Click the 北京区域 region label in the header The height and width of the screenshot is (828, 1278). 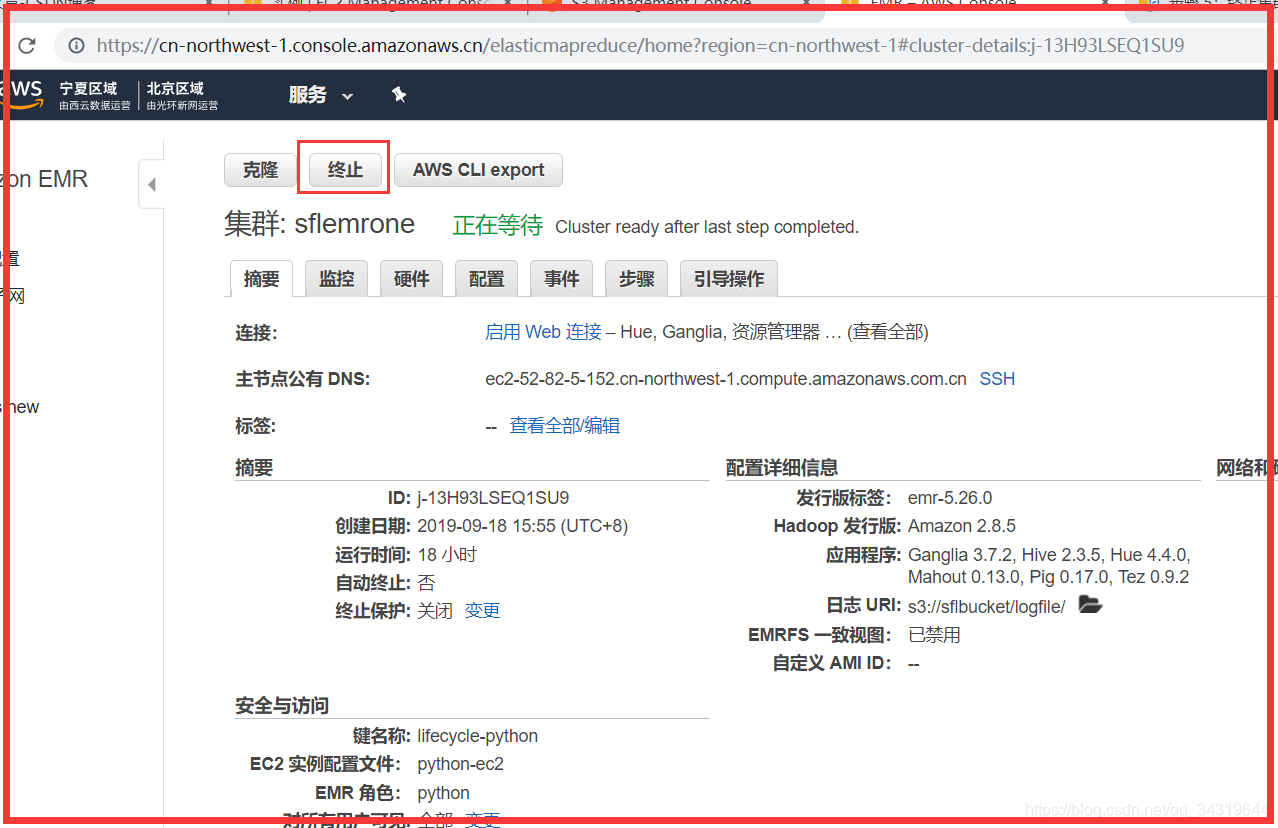[x=175, y=88]
